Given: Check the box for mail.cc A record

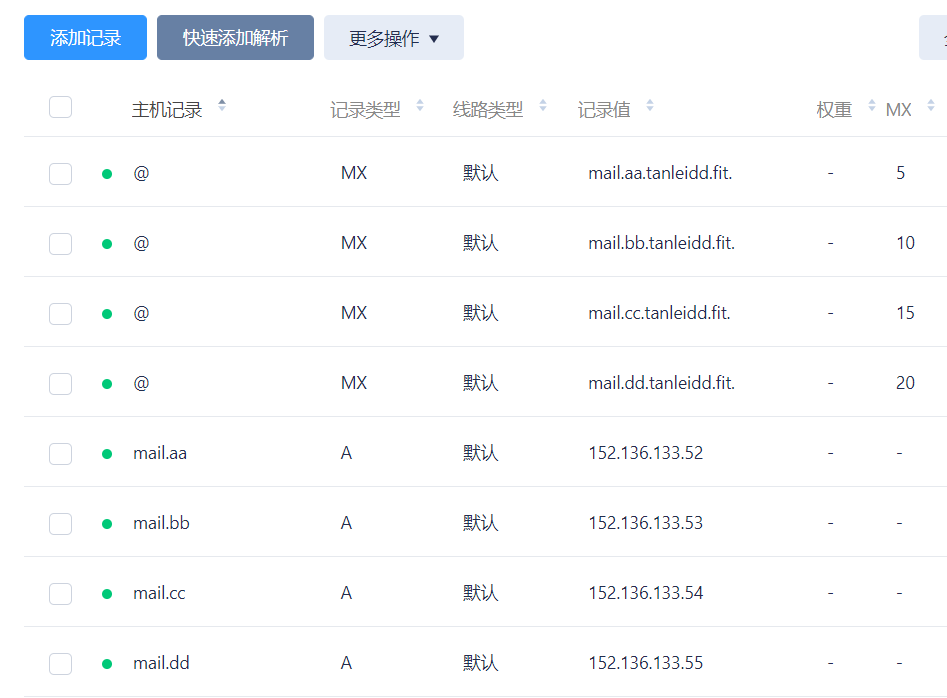Looking at the screenshot, I should 60,594.
